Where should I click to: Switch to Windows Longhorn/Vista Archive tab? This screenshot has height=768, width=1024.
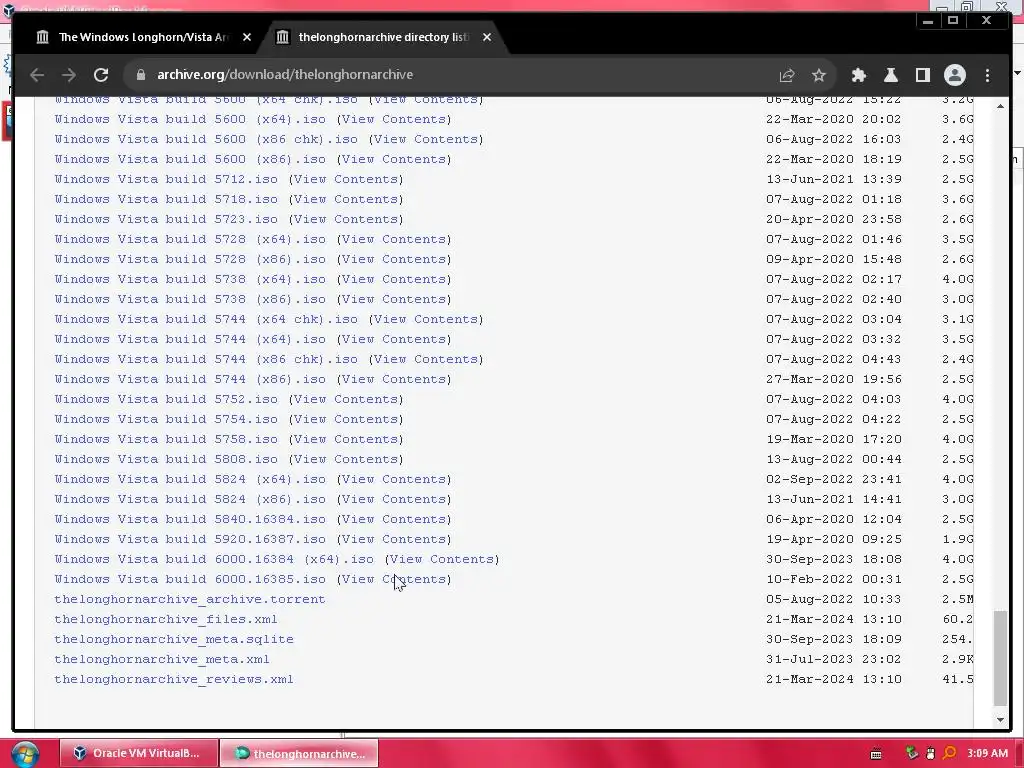pyautogui.click(x=144, y=37)
